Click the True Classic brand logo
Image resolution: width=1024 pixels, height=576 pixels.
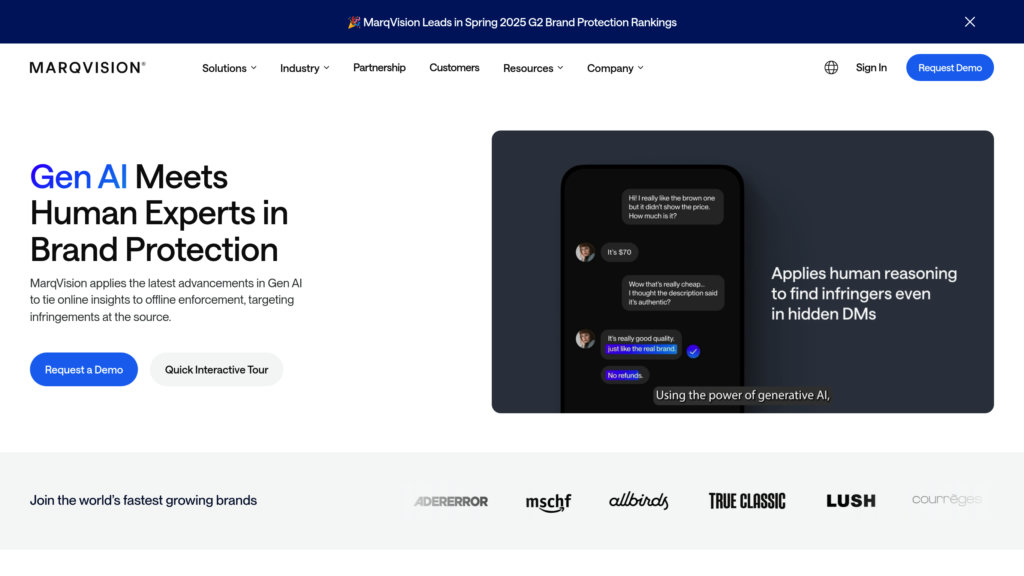tap(747, 501)
